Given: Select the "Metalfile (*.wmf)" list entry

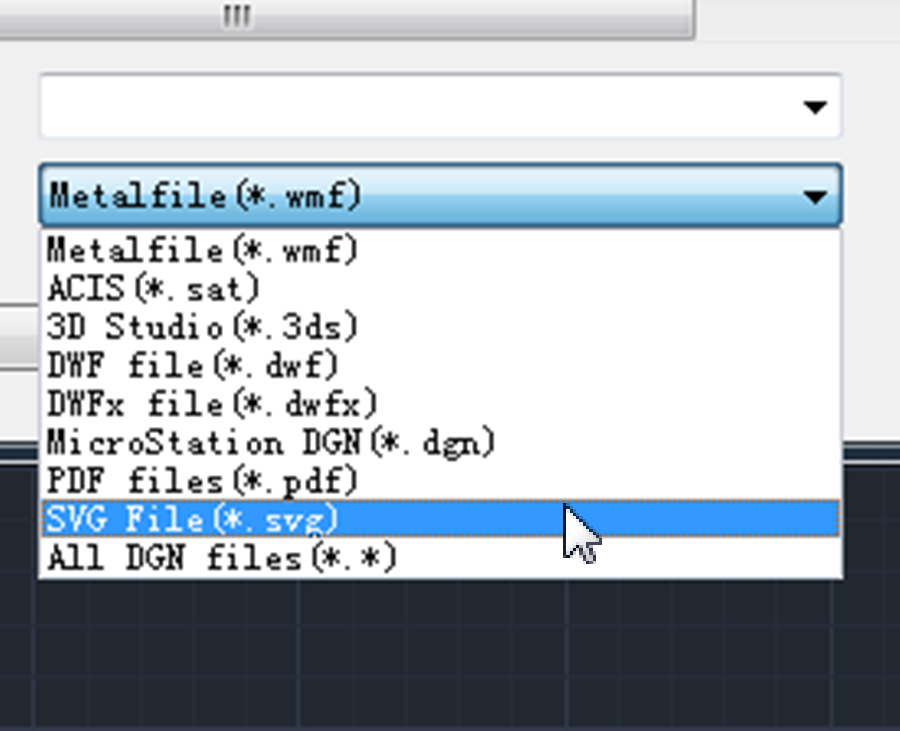Looking at the screenshot, I should (x=200, y=250).
